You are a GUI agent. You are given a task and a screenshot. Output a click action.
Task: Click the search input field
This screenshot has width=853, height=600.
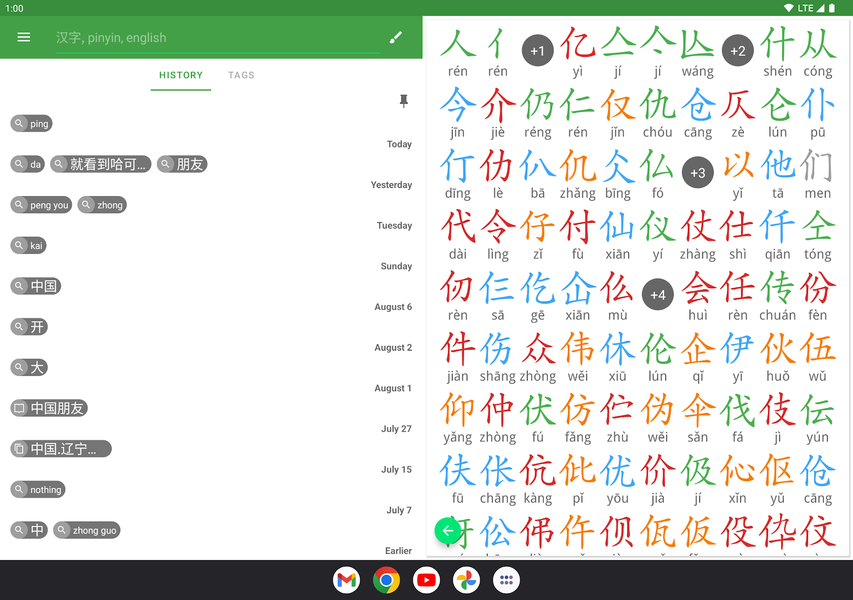point(200,37)
